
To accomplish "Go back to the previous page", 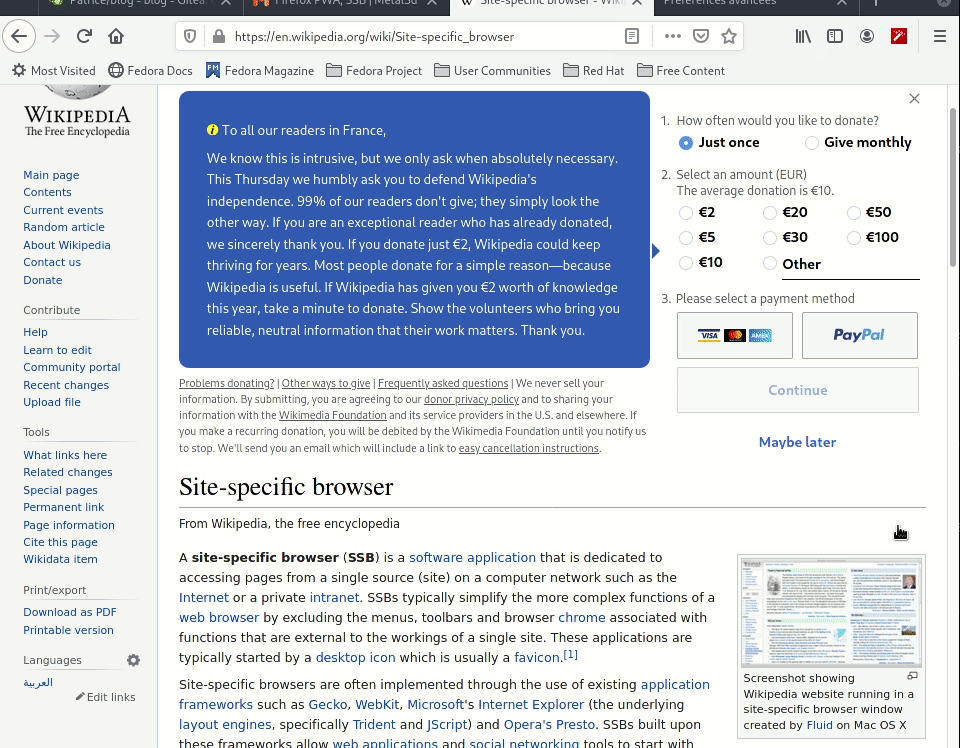I will point(19,37).
